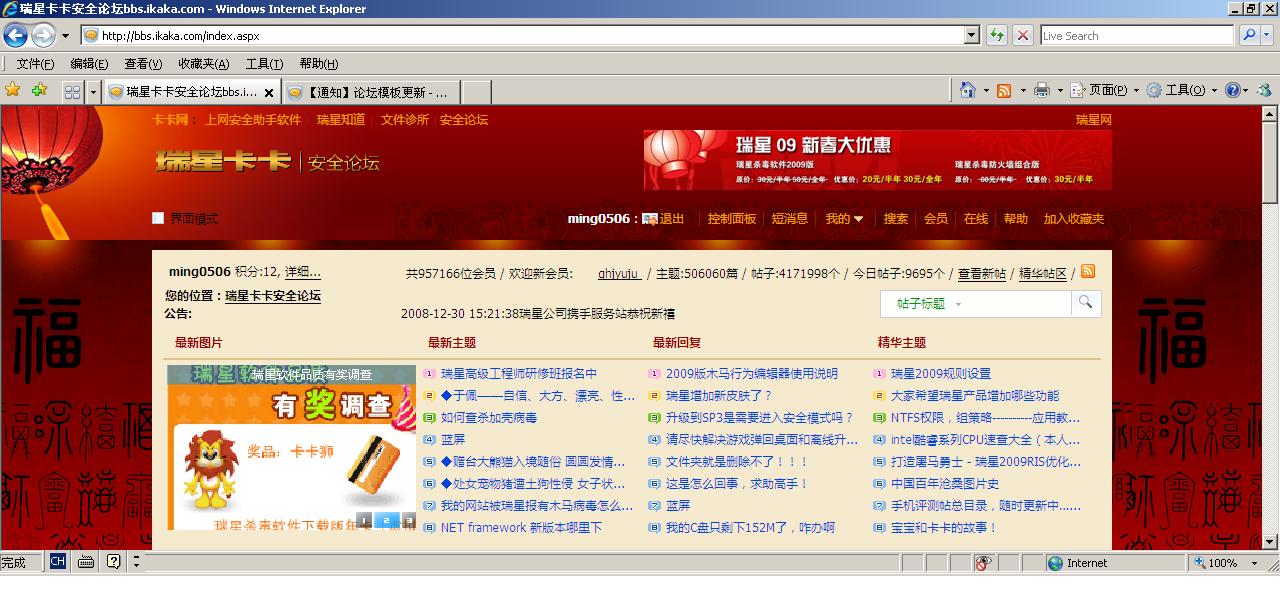1280x604 pixels.
Task: Open a new blank tab
Action: pyautogui.click(x=476, y=92)
